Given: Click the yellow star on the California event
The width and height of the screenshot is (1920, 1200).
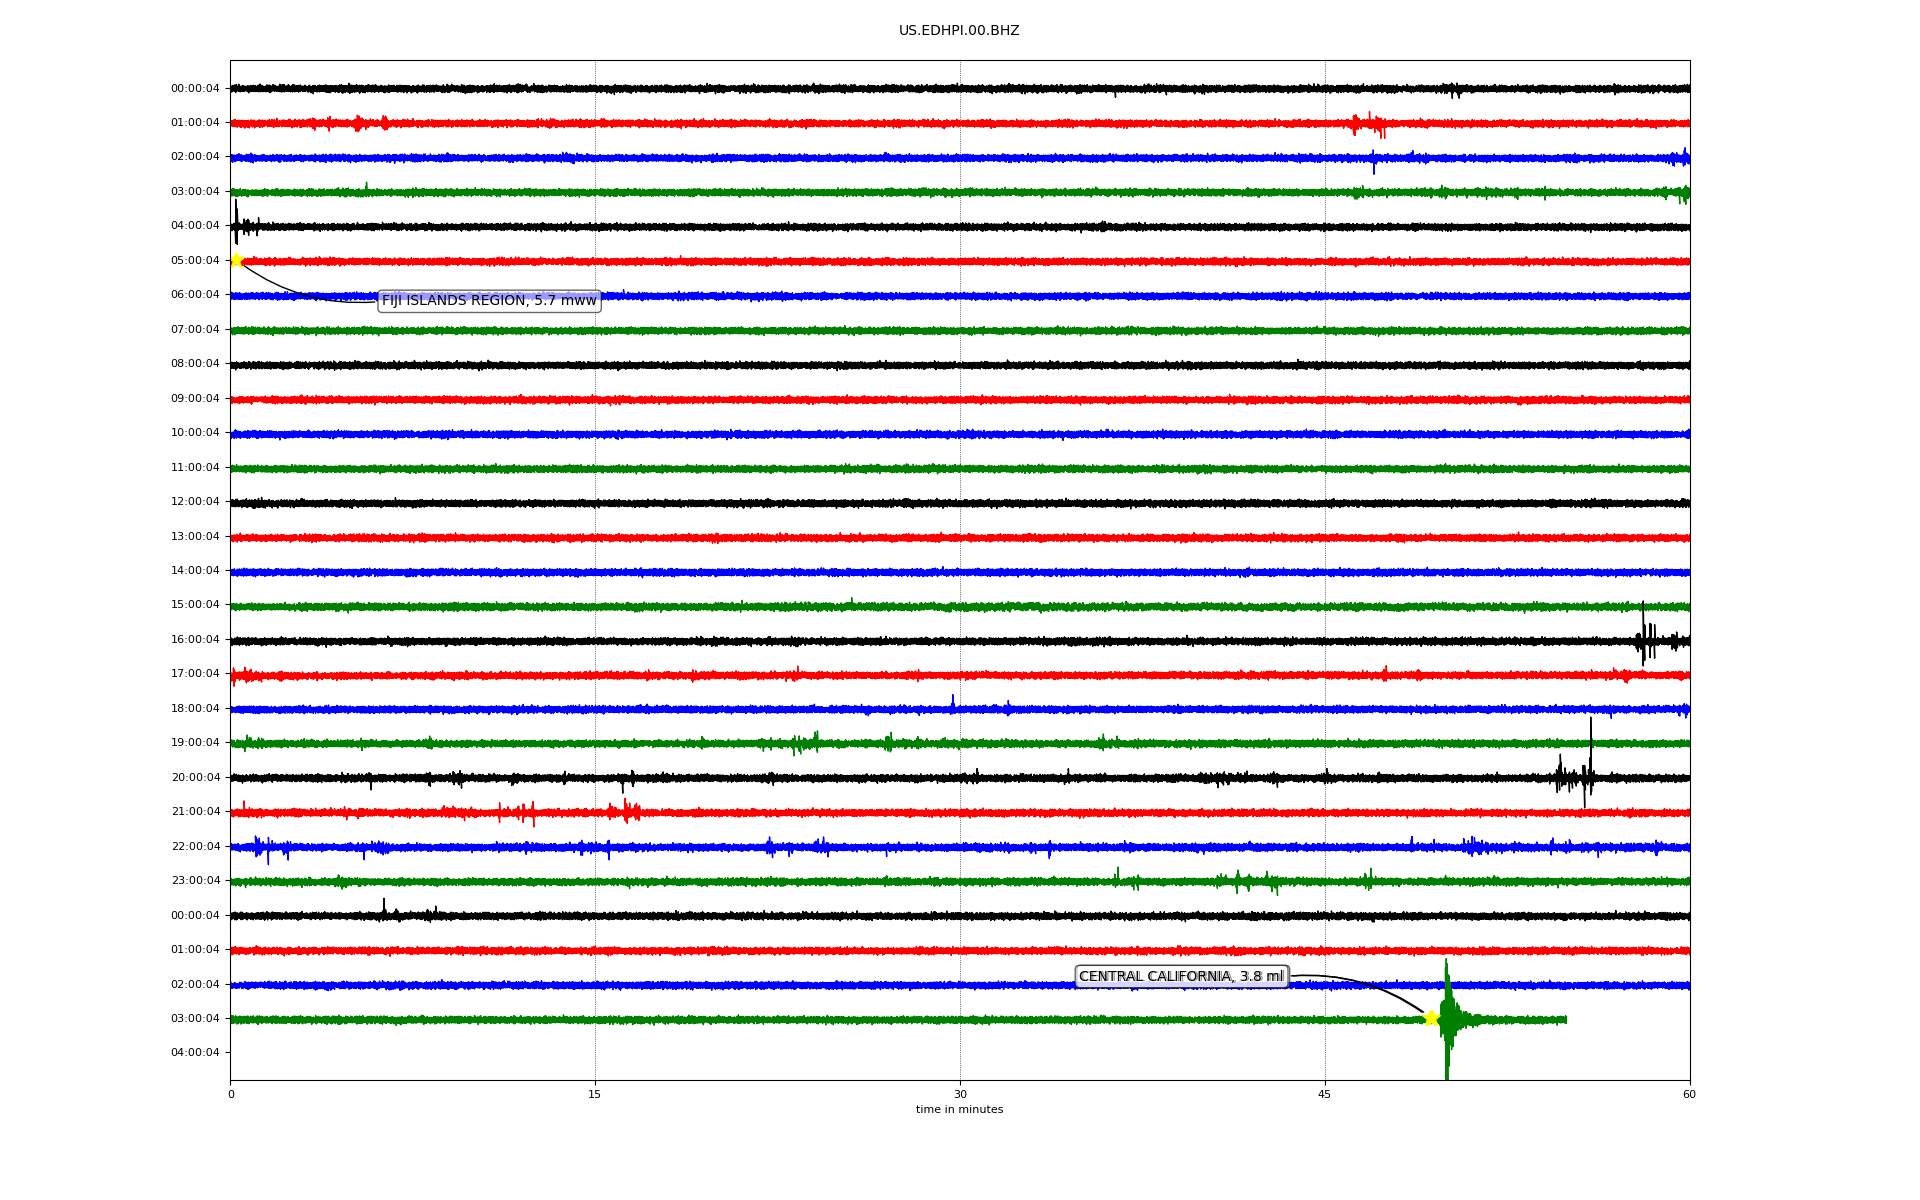Looking at the screenshot, I should (x=1431, y=1018).
